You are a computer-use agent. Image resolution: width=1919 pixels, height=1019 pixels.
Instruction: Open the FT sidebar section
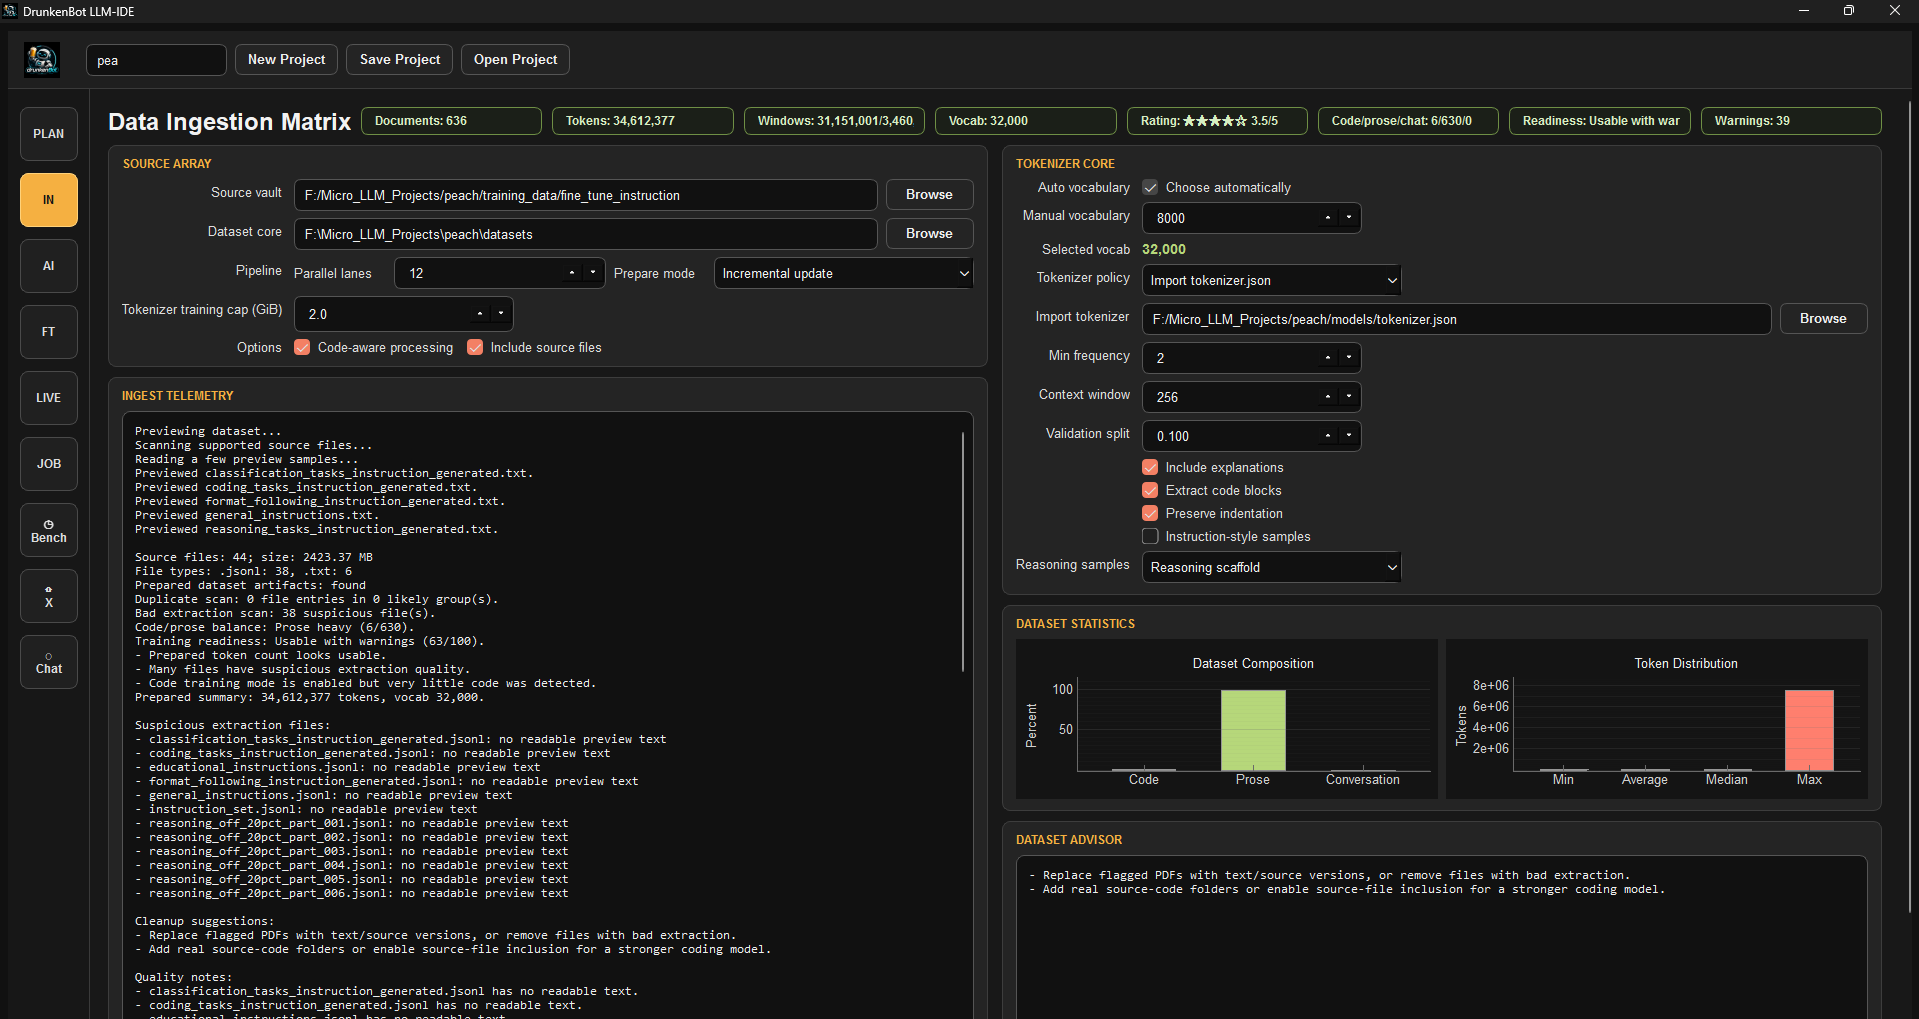(x=49, y=332)
